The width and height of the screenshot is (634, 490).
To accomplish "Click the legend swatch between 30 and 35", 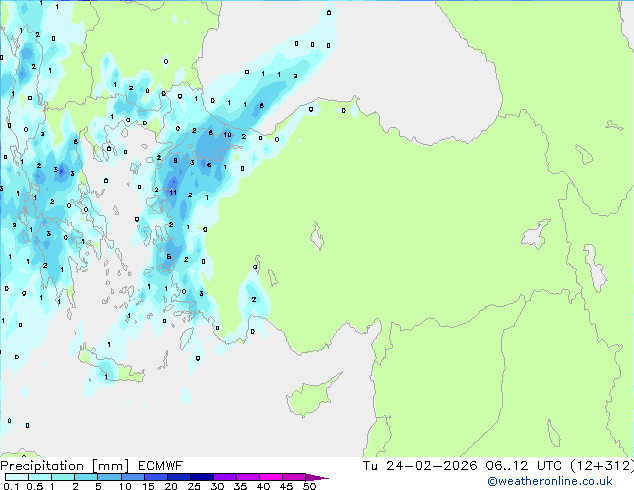I will 225,477.
